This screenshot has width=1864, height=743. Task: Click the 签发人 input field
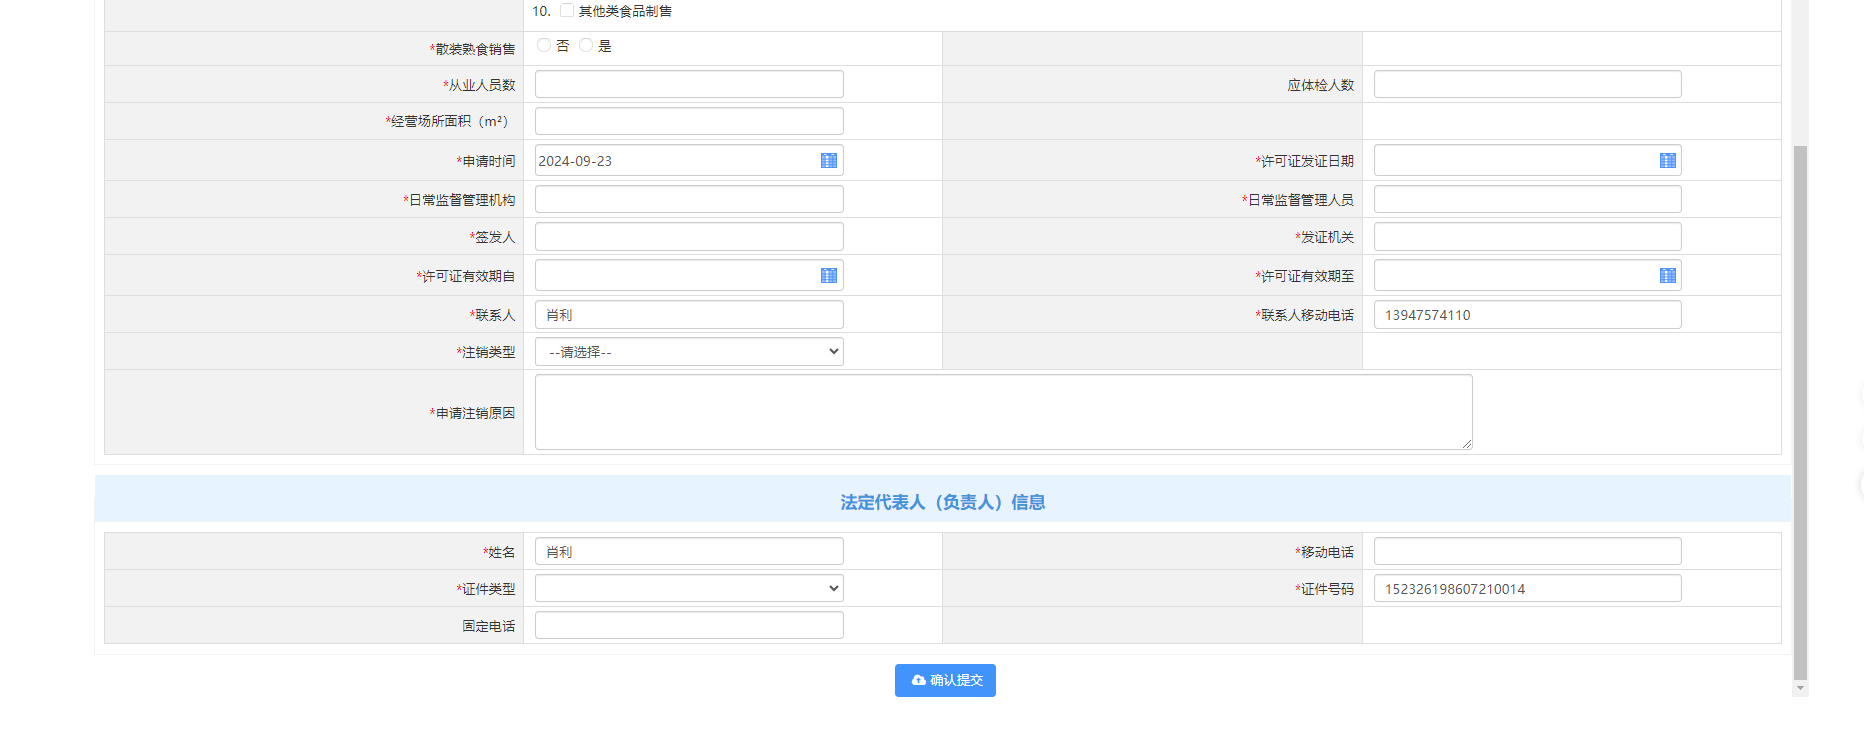(689, 236)
